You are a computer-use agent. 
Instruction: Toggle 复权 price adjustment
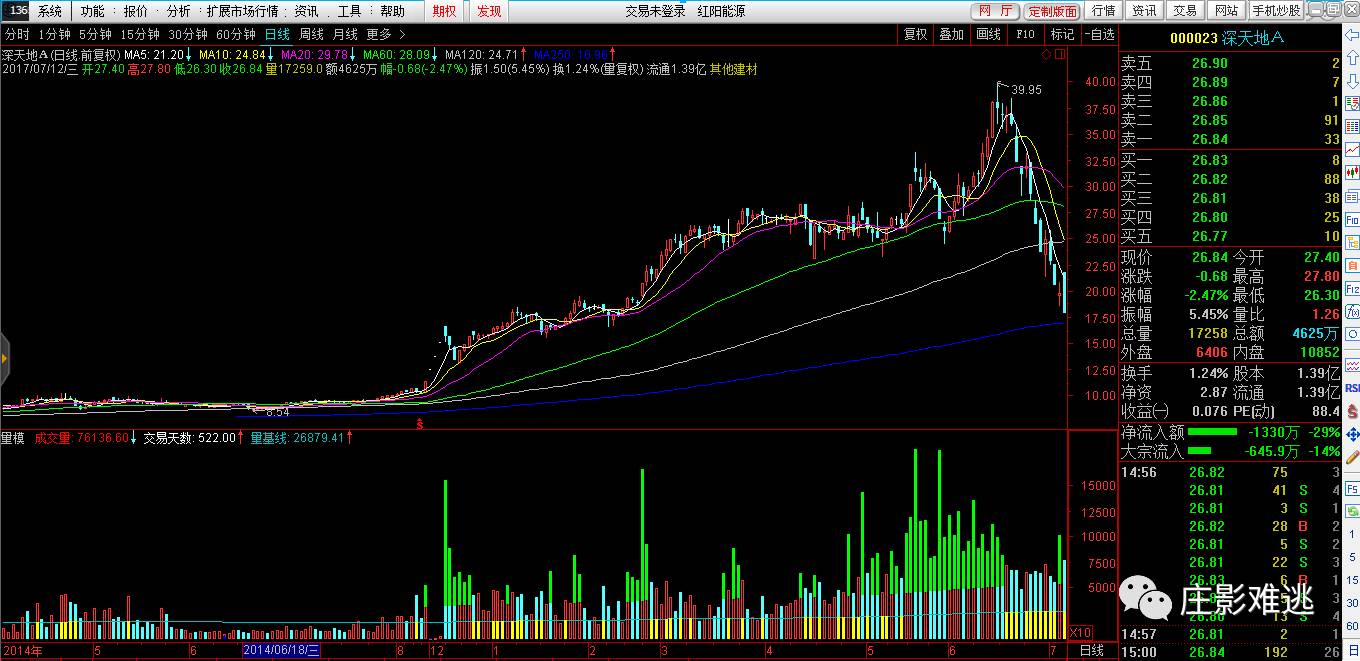coord(915,34)
